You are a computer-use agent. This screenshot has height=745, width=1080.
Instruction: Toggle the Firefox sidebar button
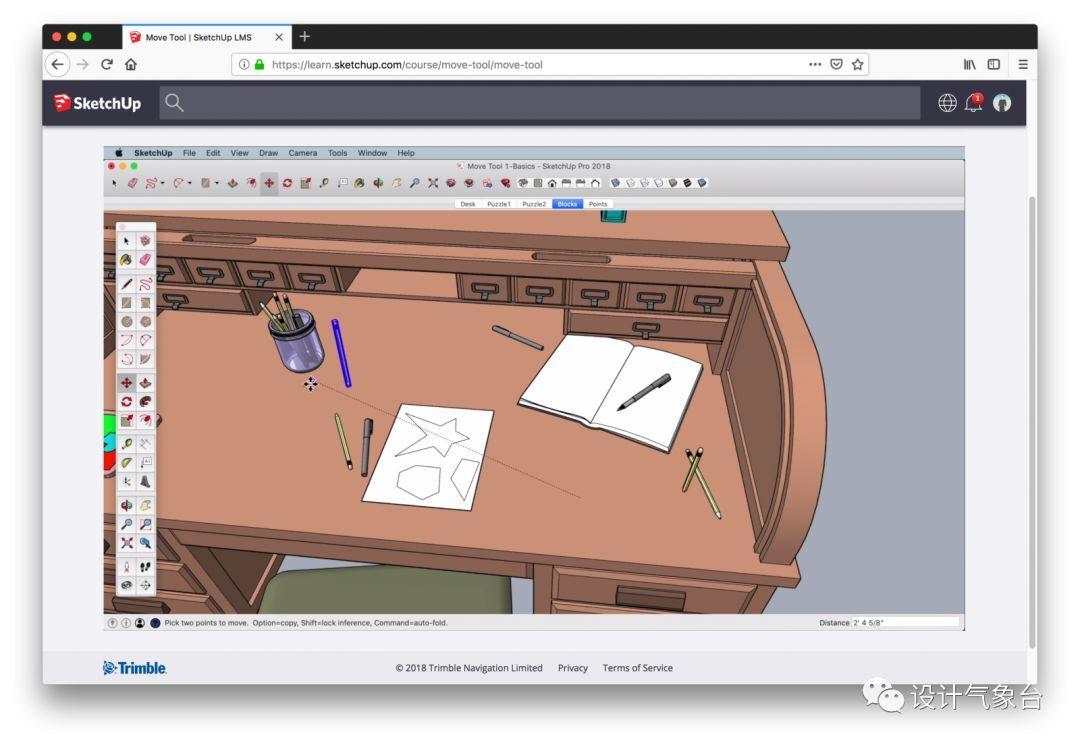pos(993,64)
